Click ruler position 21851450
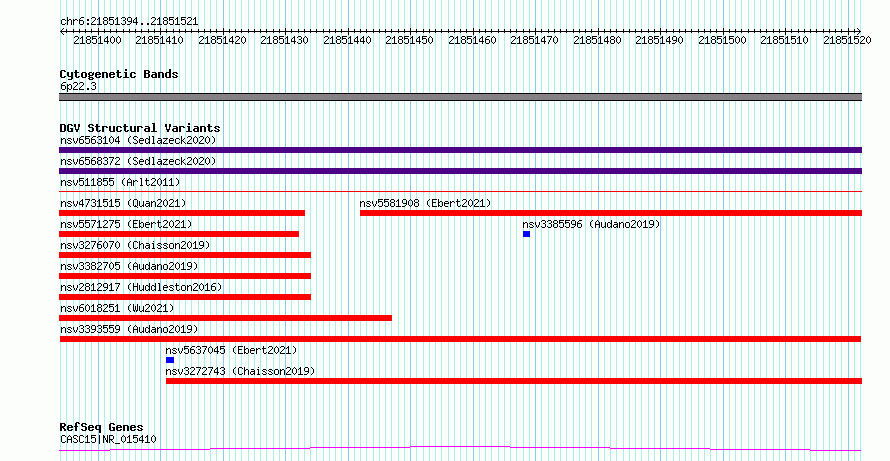The width and height of the screenshot is (890, 461). pos(409,40)
